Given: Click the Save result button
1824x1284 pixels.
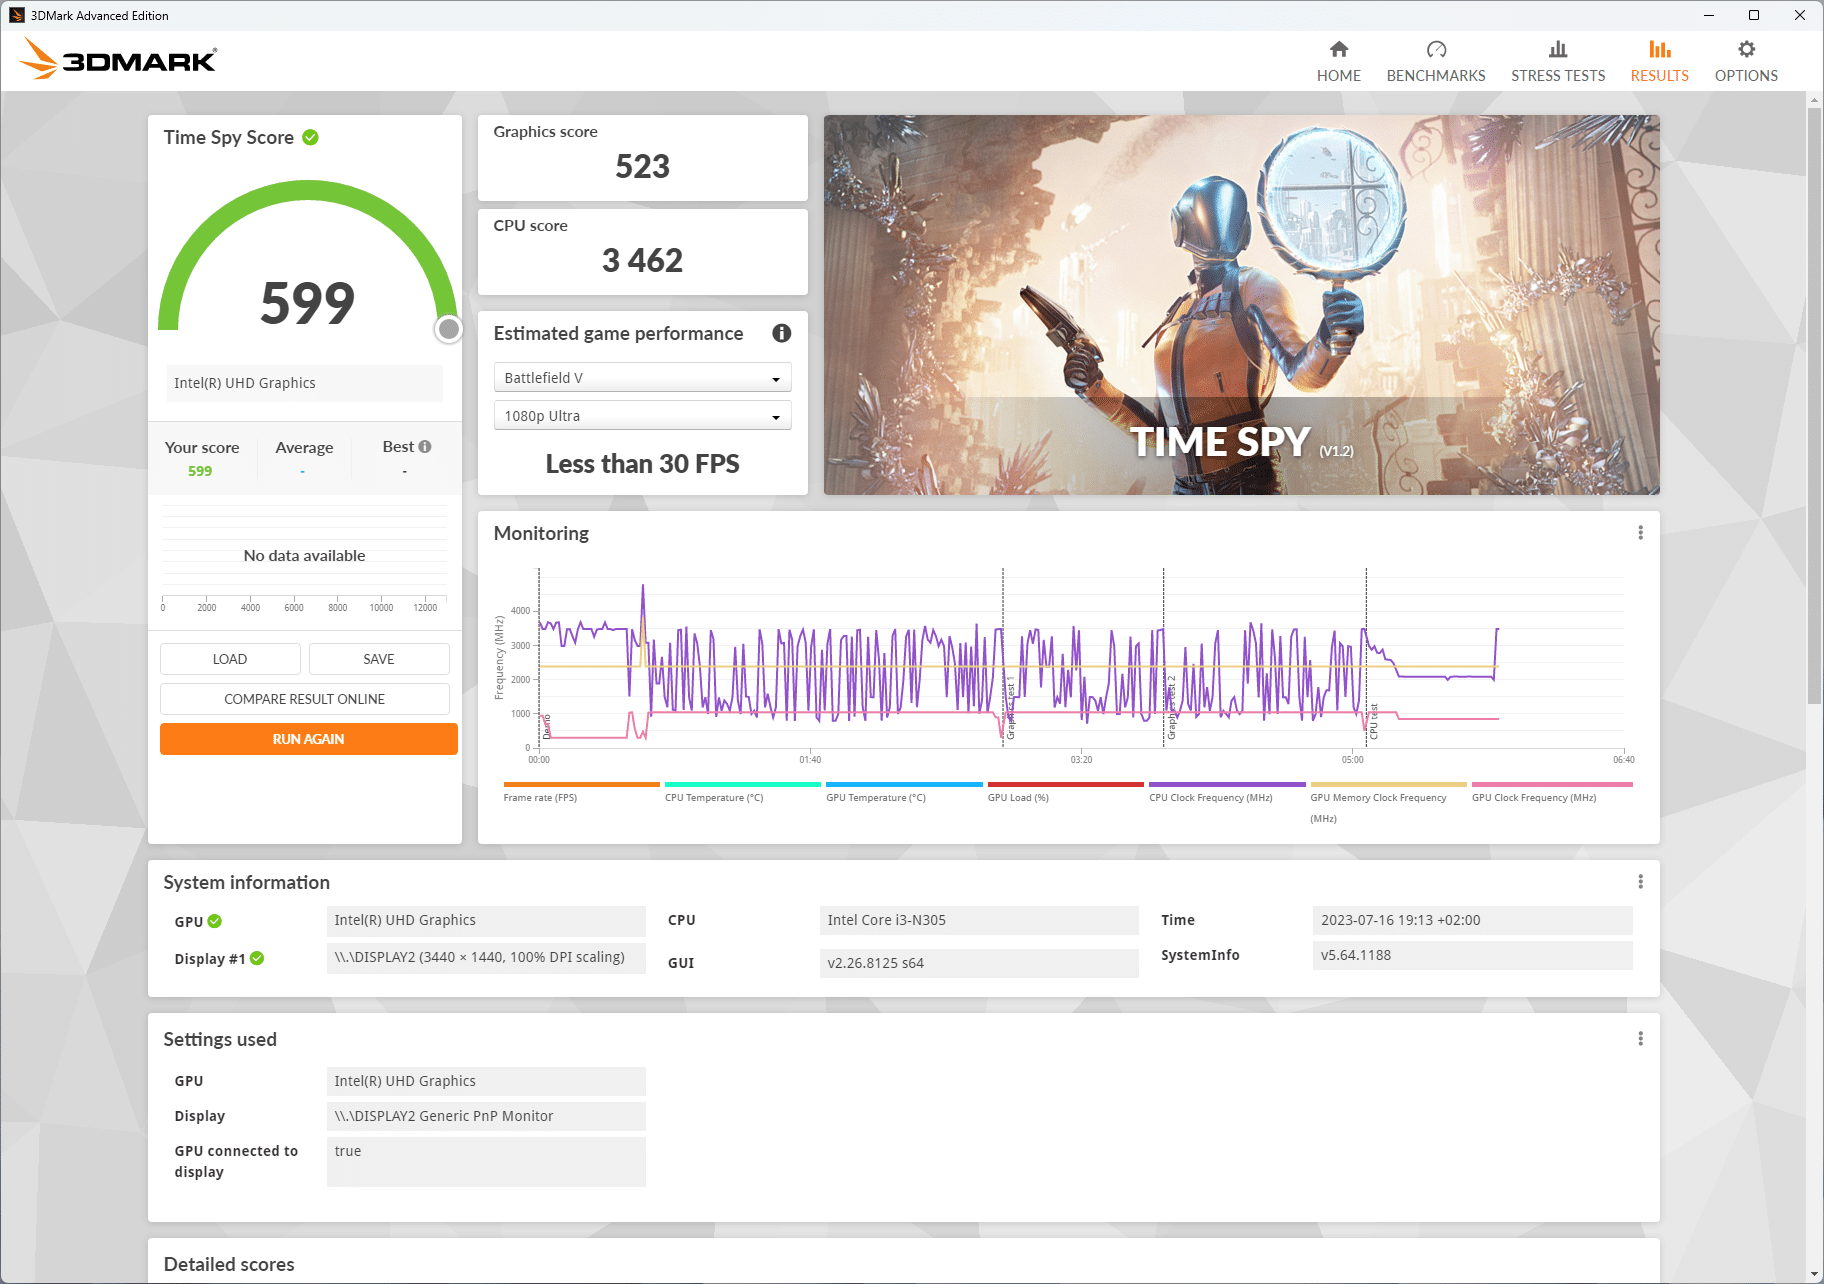Looking at the screenshot, I should pyautogui.click(x=378, y=659).
